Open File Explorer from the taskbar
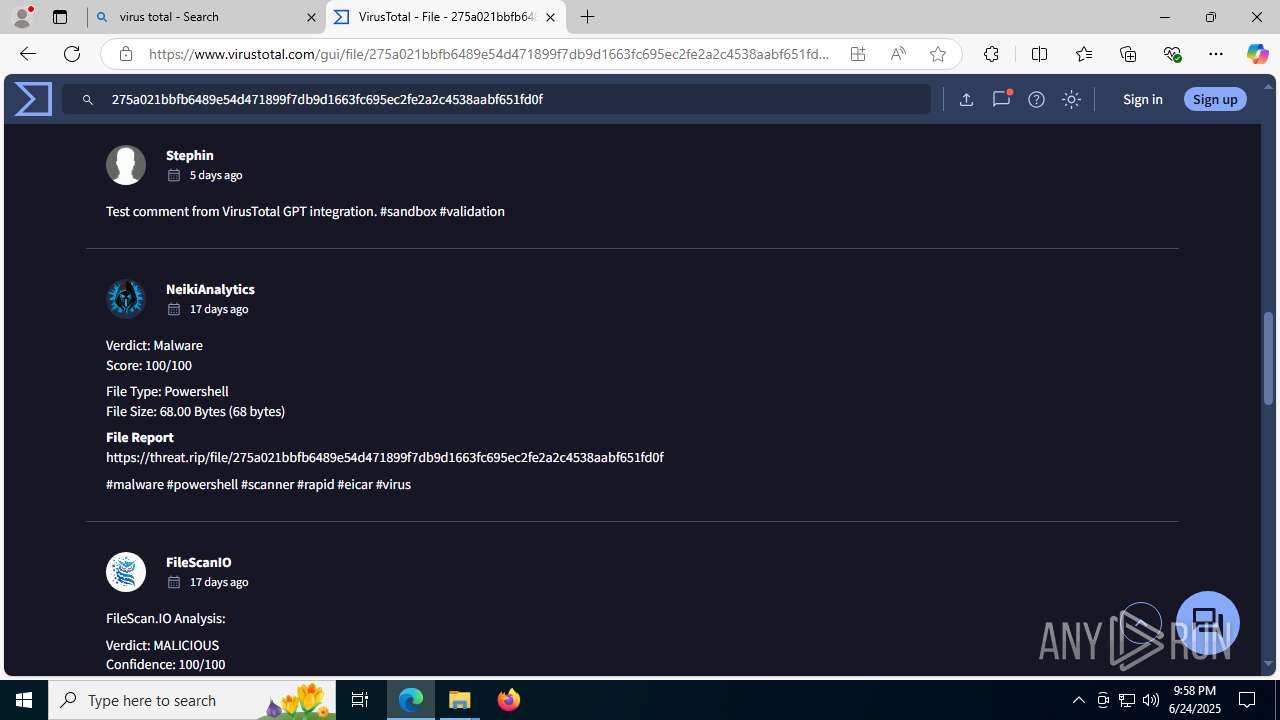The image size is (1280, 720). point(460,700)
